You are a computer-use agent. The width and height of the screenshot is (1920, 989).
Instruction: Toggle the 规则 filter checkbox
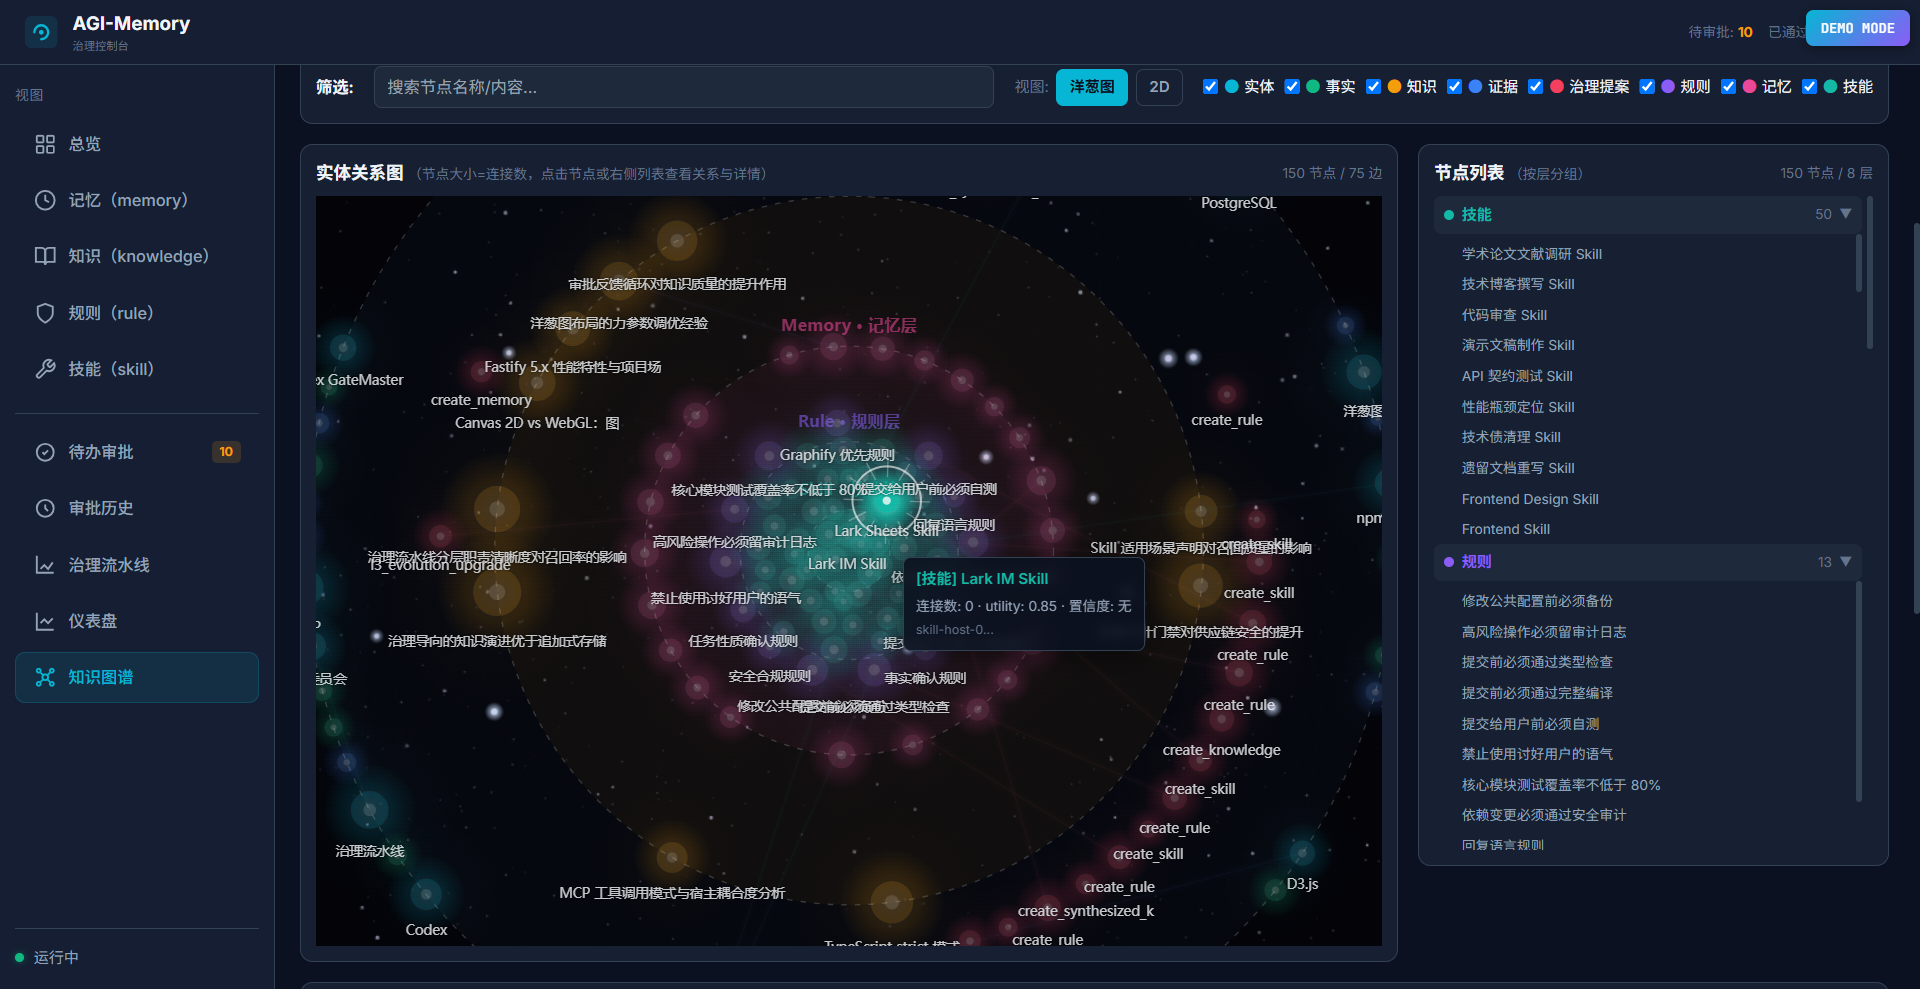tap(1647, 87)
